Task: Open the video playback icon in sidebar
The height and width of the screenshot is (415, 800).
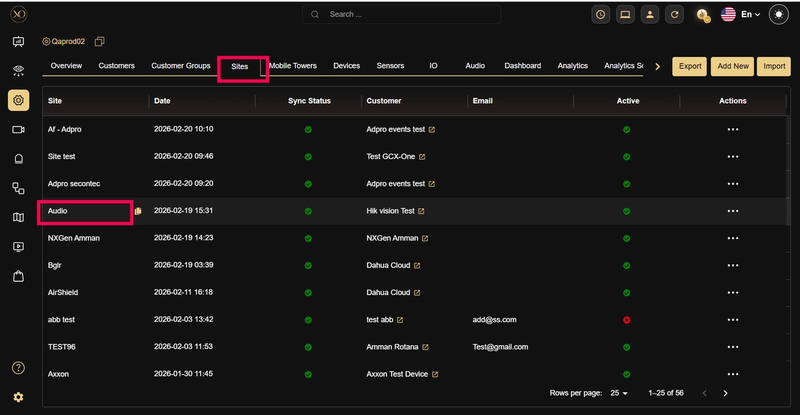Action: (18, 247)
